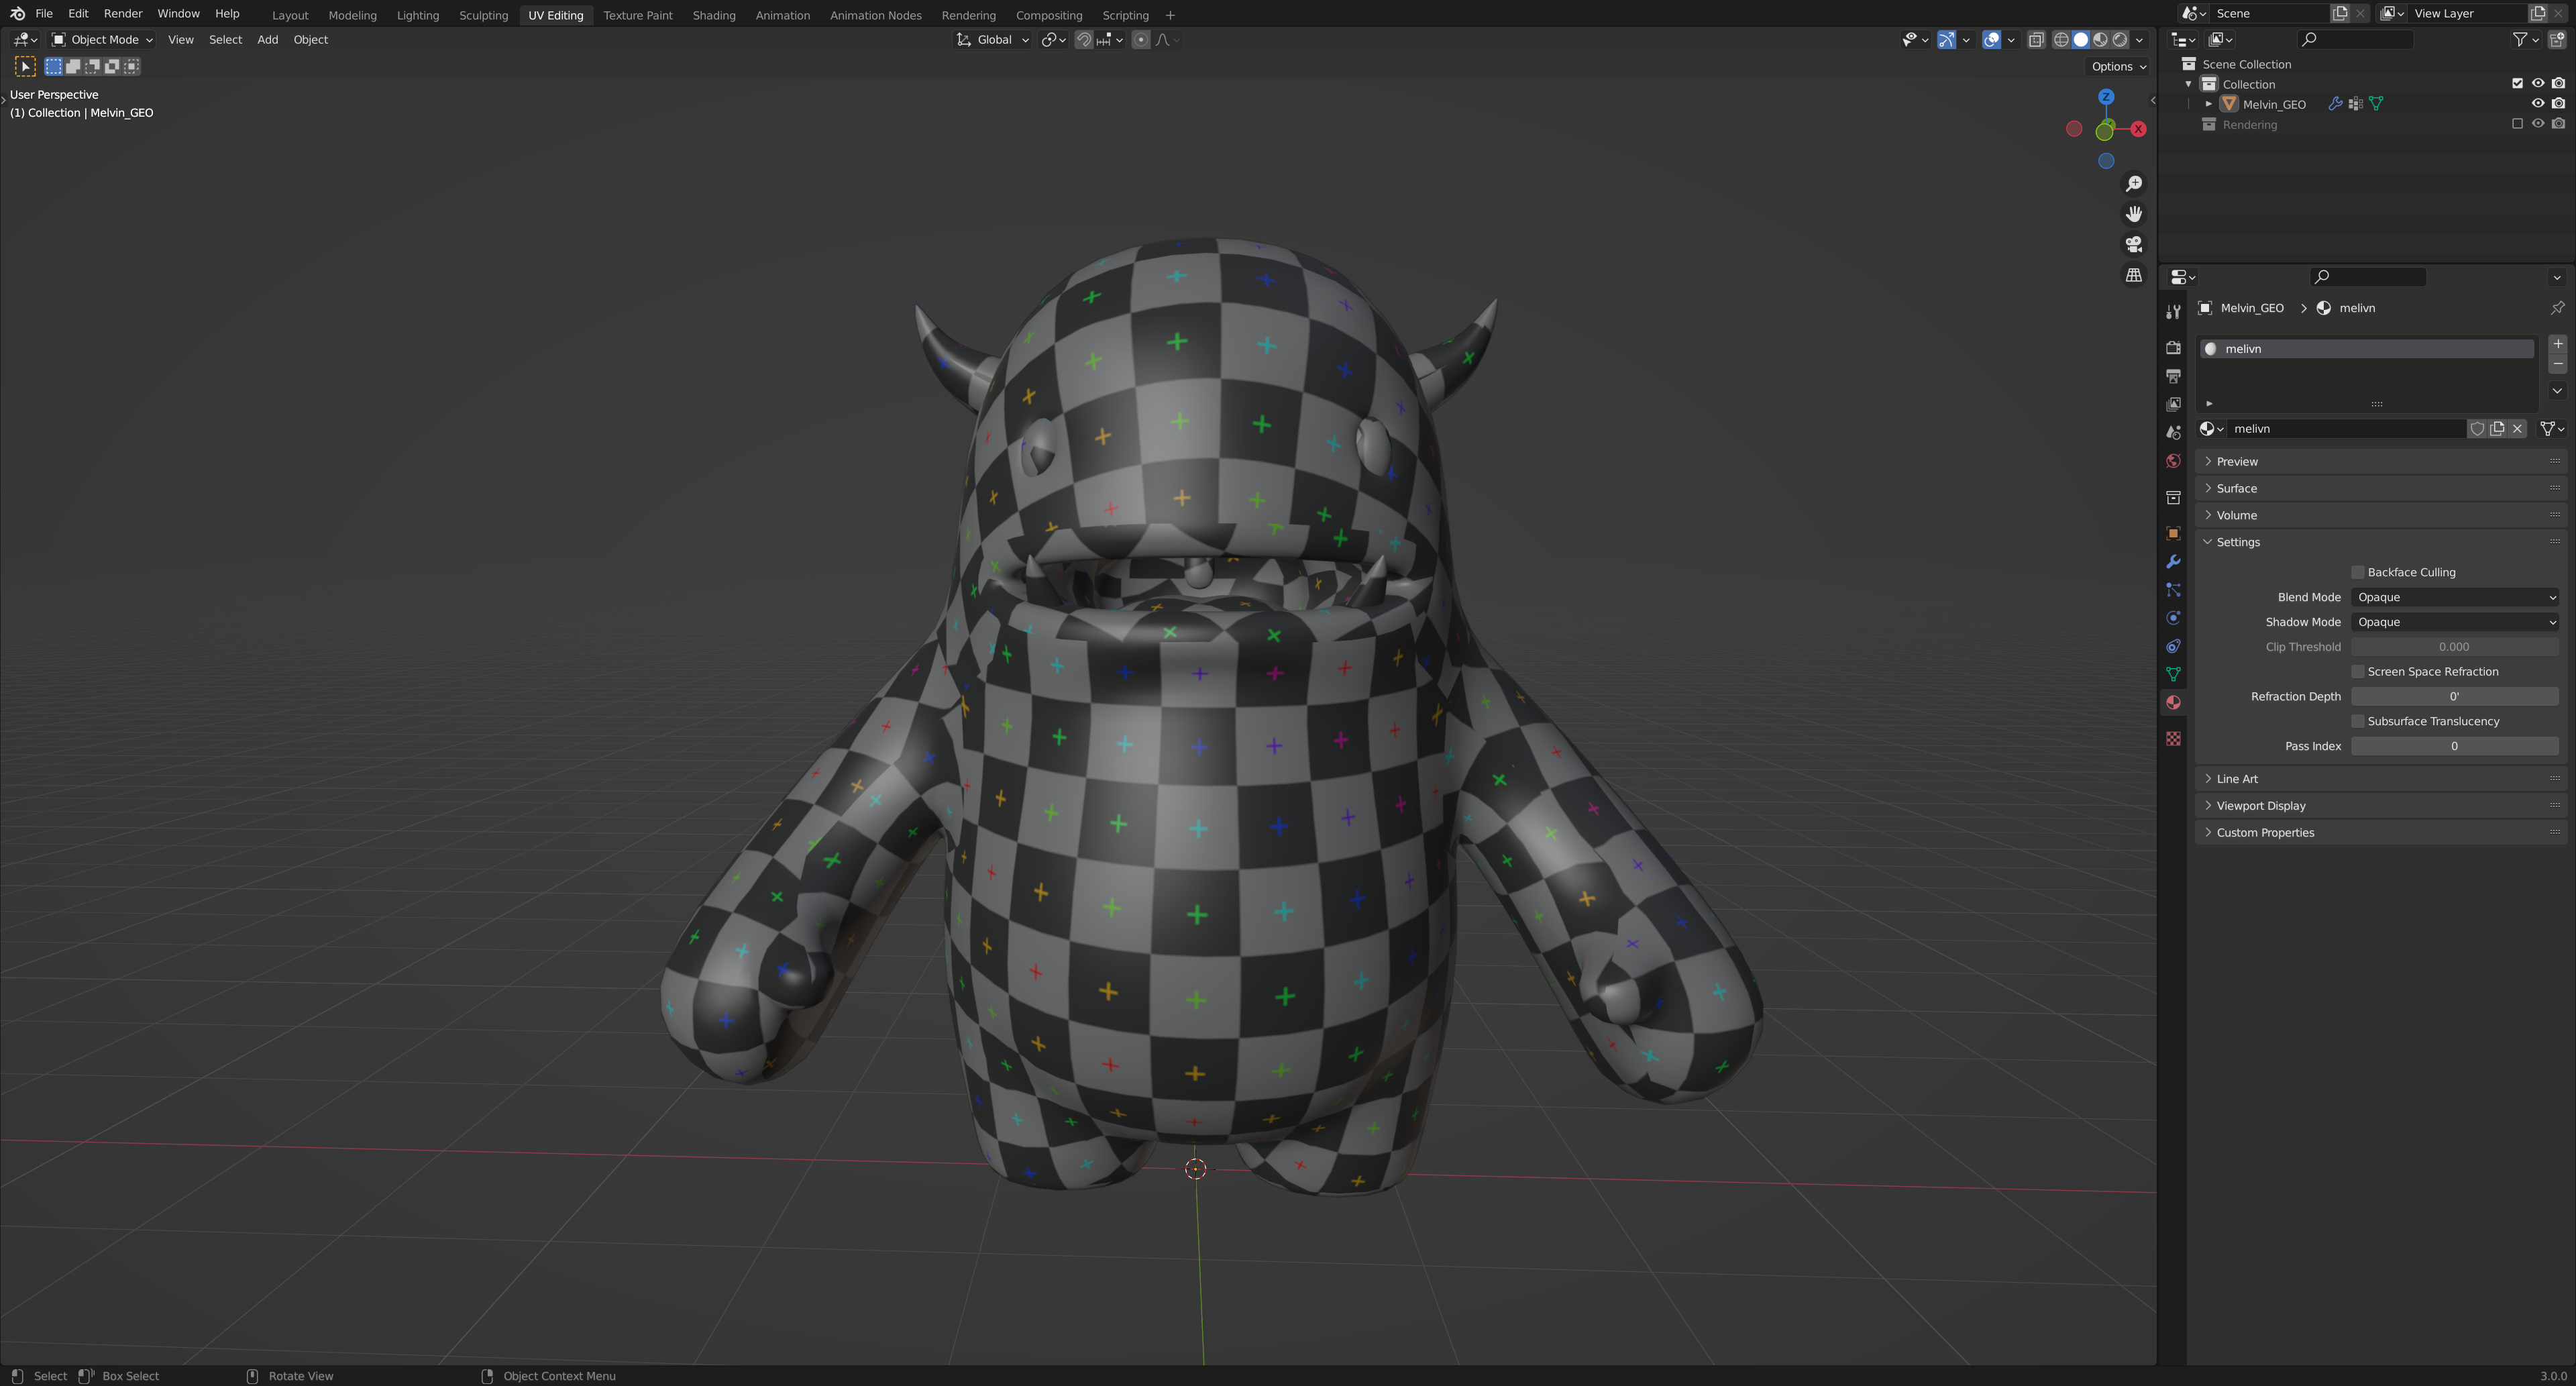Screen dimensions: 2576x1386
Task: Toggle the camera view icon
Action: [x=2133, y=244]
